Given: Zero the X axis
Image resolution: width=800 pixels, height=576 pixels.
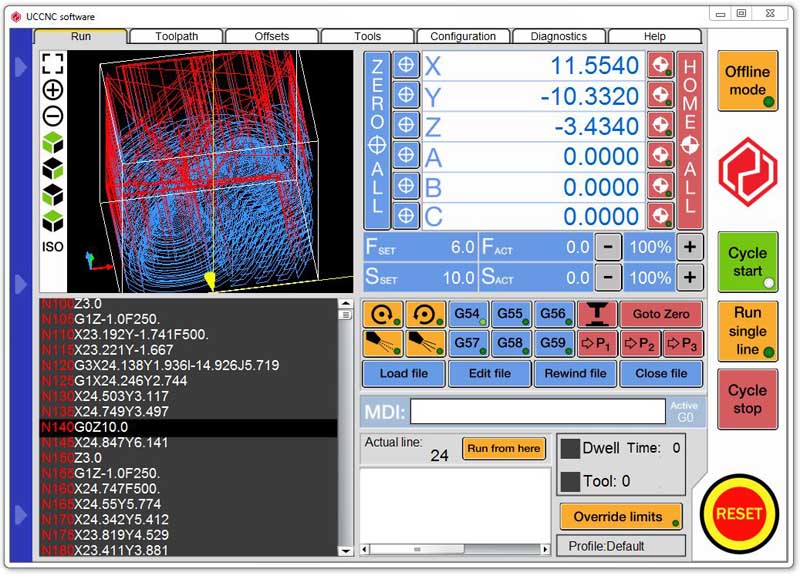Looking at the screenshot, I should (406, 65).
